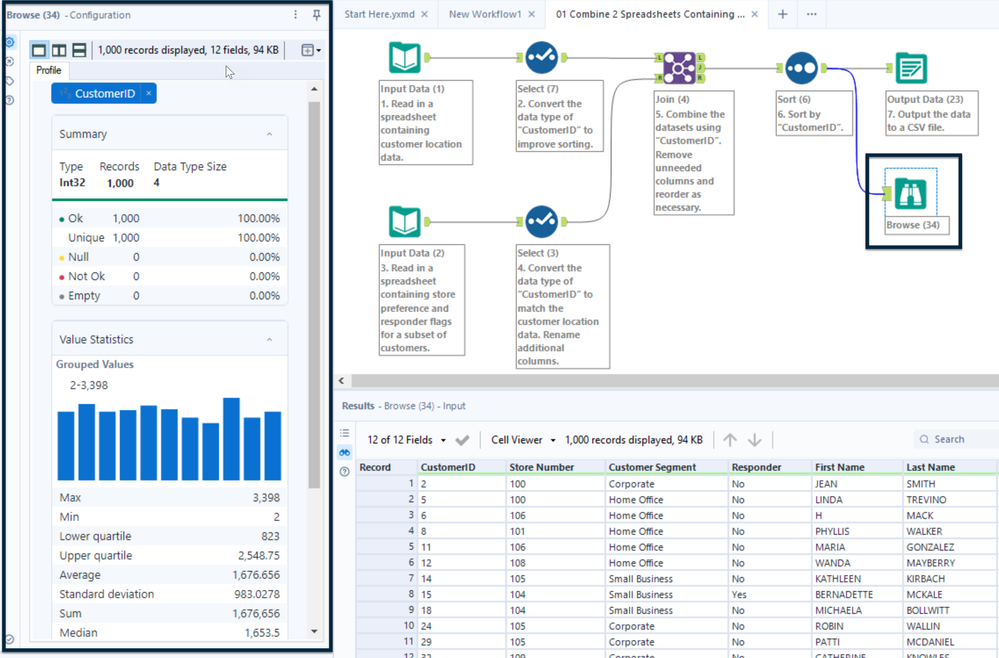The height and width of the screenshot is (658, 999).
Task: Click the Join (4) tool icon
Action: (679, 68)
